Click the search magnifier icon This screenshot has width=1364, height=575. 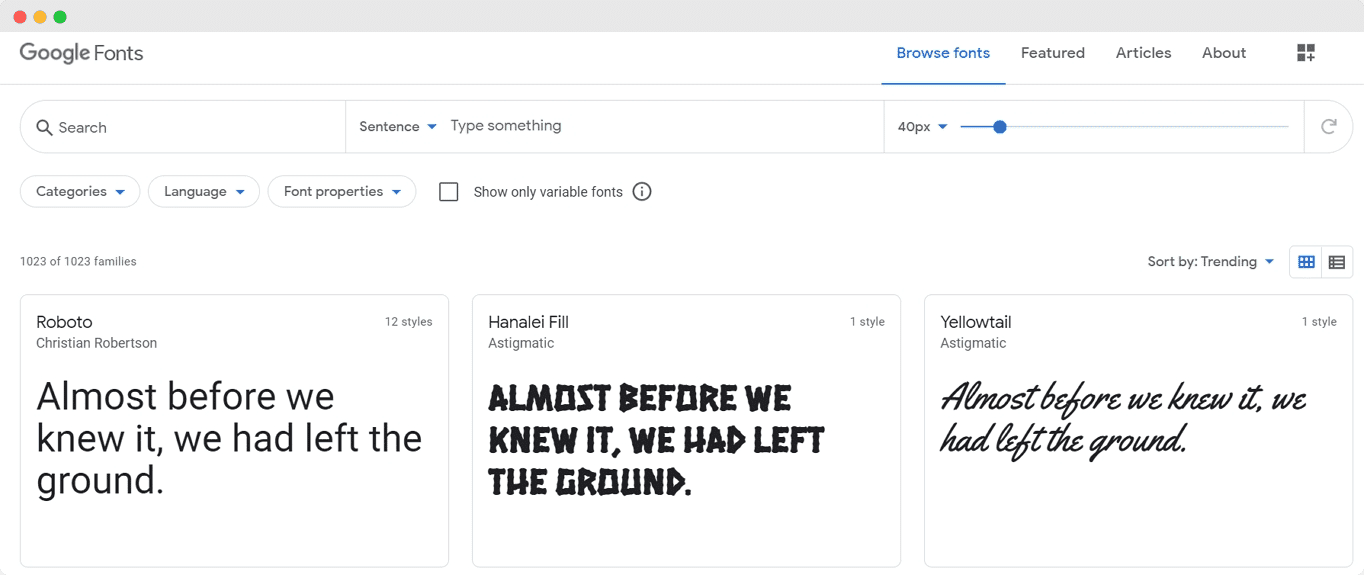click(x=44, y=127)
